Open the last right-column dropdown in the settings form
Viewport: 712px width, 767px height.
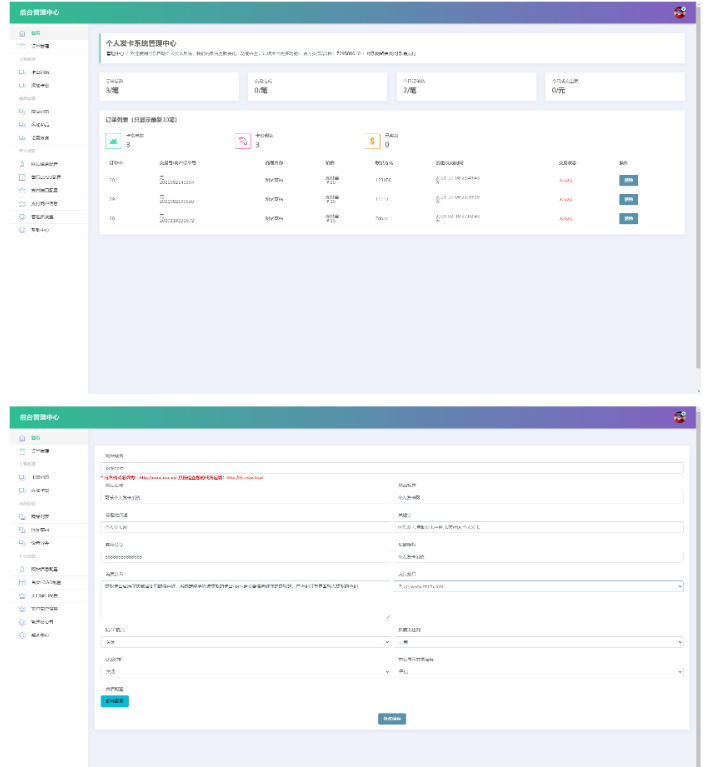540,672
